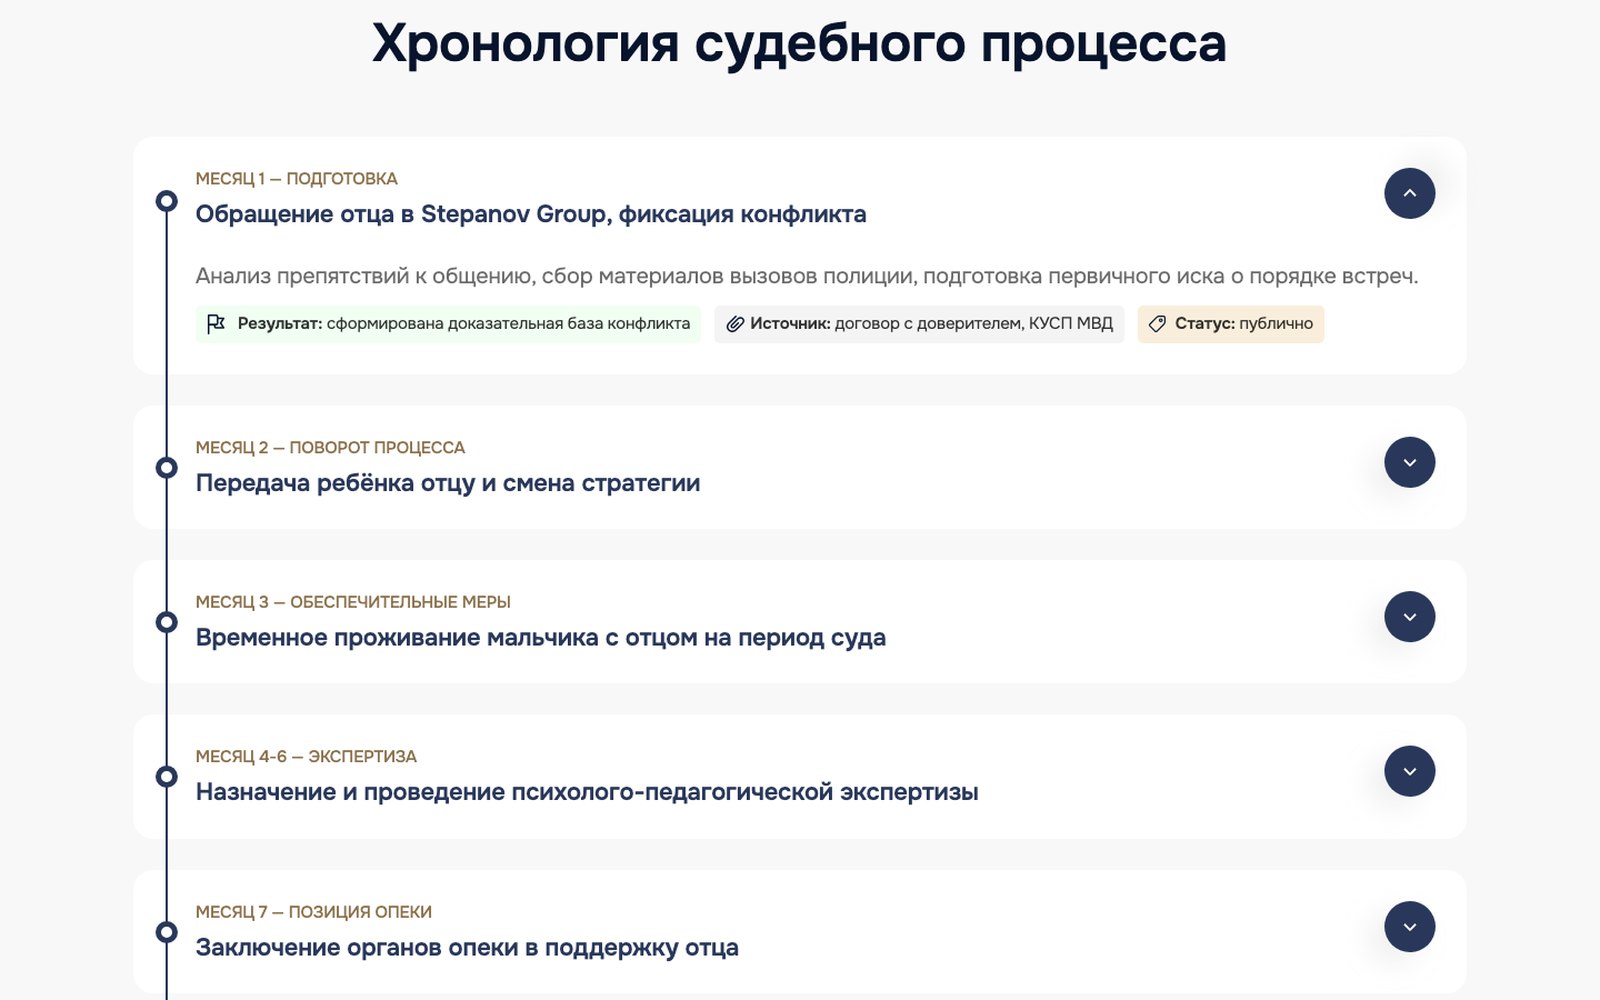Click the label МЕСЯЦ 1 — ПОДГОТОВКА
Image resolution: width=1600 pixels, height=1000 pixels.
(297, 179)
